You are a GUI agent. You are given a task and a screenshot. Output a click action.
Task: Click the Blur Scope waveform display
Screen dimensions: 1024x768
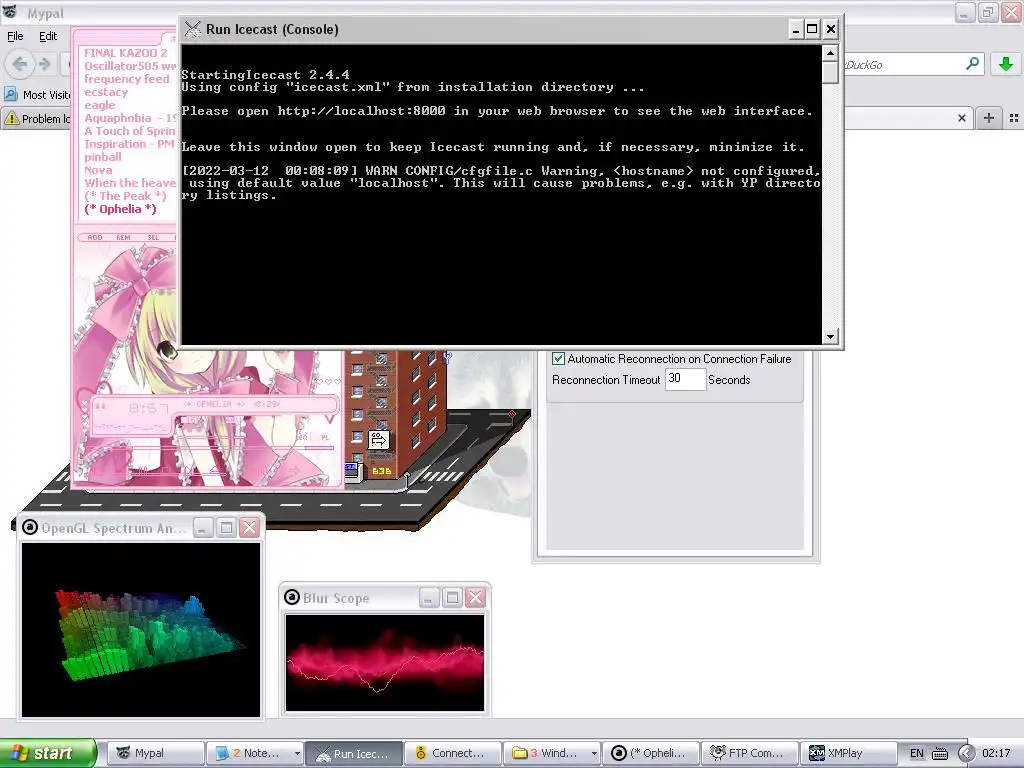point(385,663)
